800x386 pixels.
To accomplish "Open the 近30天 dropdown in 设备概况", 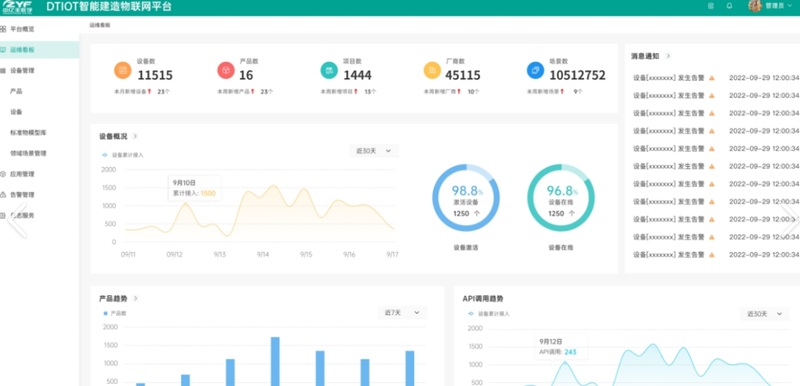I will (374, 151).
